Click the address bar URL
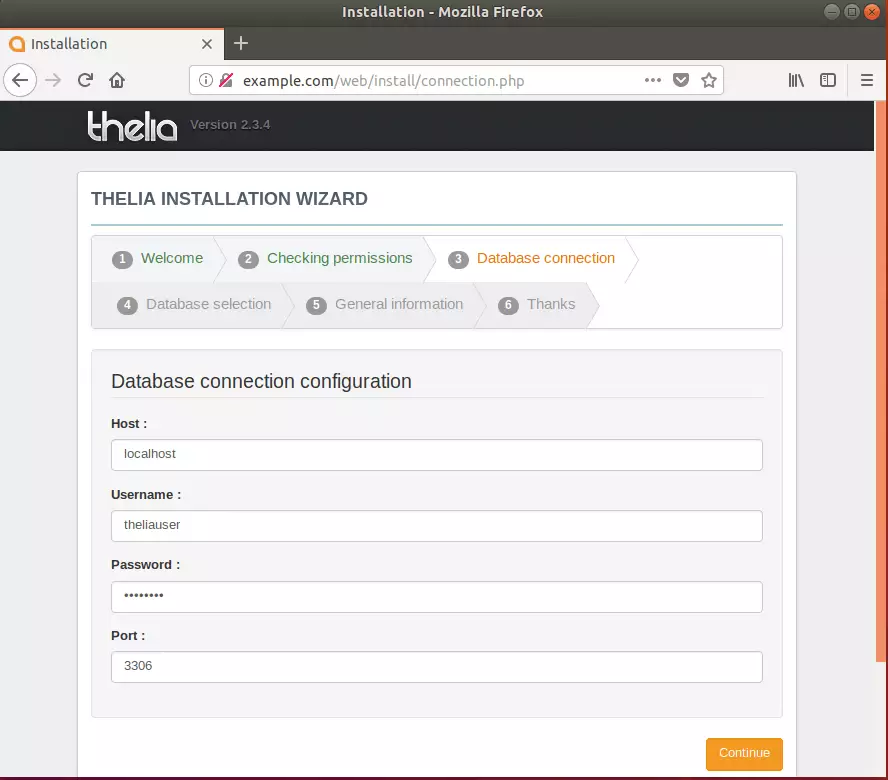Image resolution: width=888 pixels, height=780 pixels. click(383, 81)
